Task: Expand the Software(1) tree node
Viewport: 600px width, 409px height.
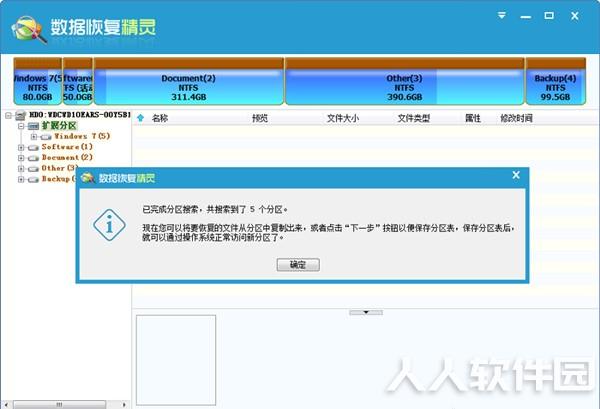Action: (21, 147)
